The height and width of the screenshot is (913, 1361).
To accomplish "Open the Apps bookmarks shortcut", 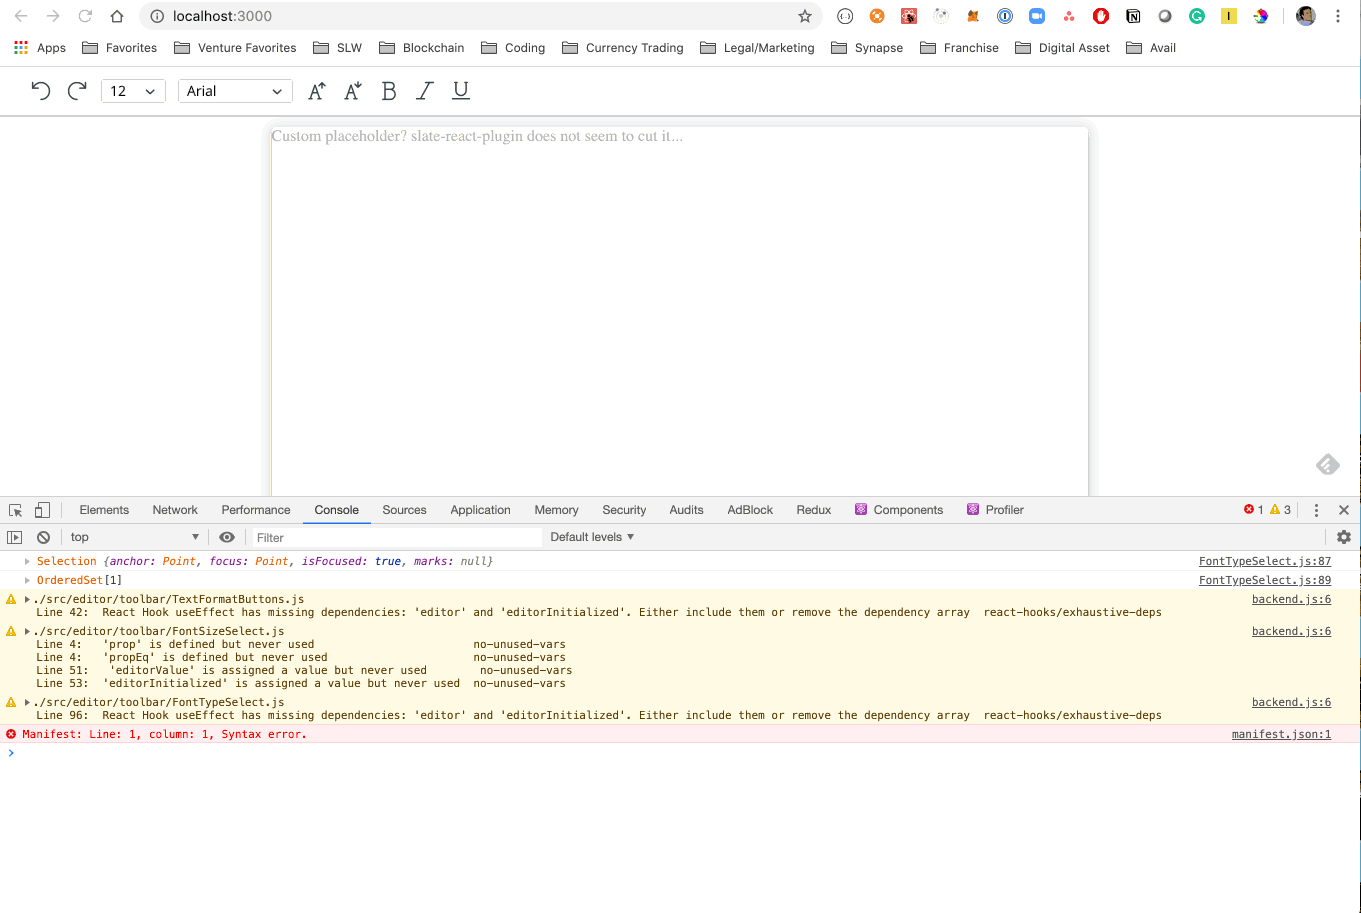I will click(40, 48).
